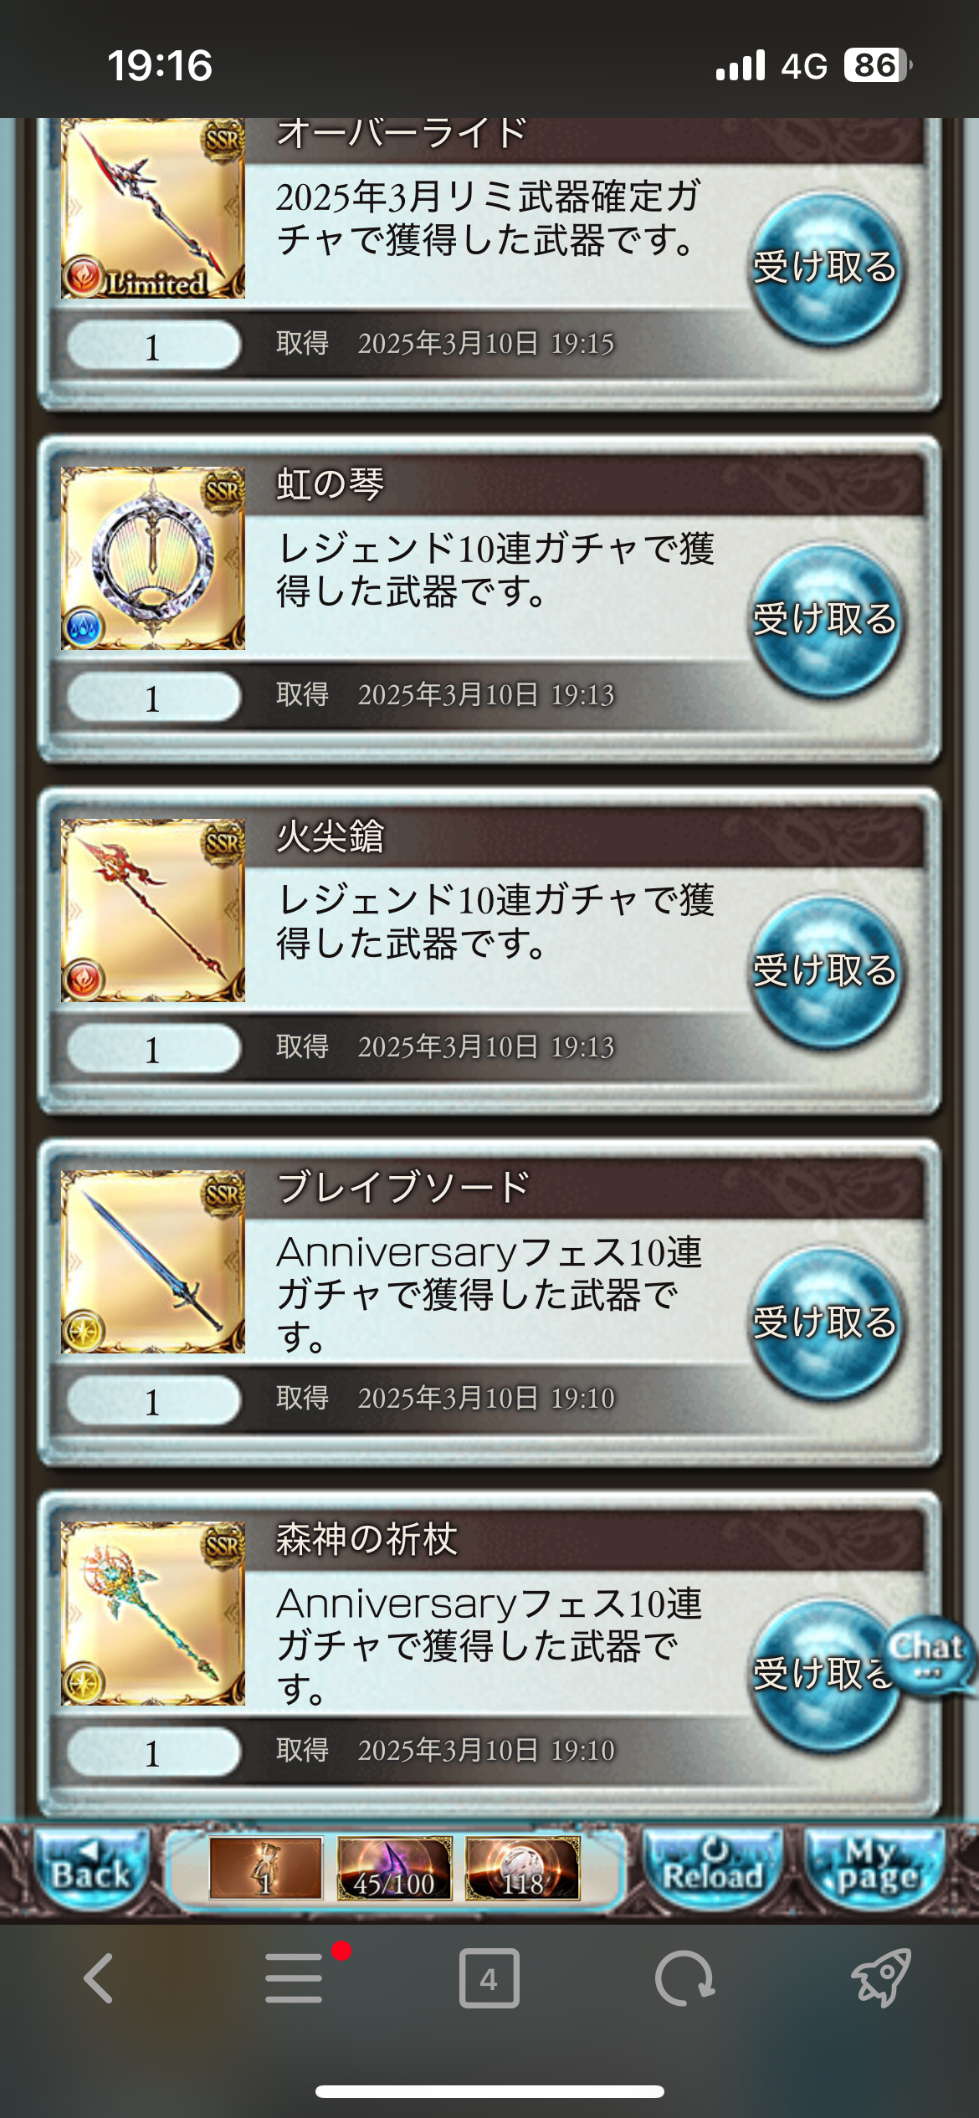This screenshot has width=979, height=2118.
Task: Go to My page button
Action: coord(876,1868)
